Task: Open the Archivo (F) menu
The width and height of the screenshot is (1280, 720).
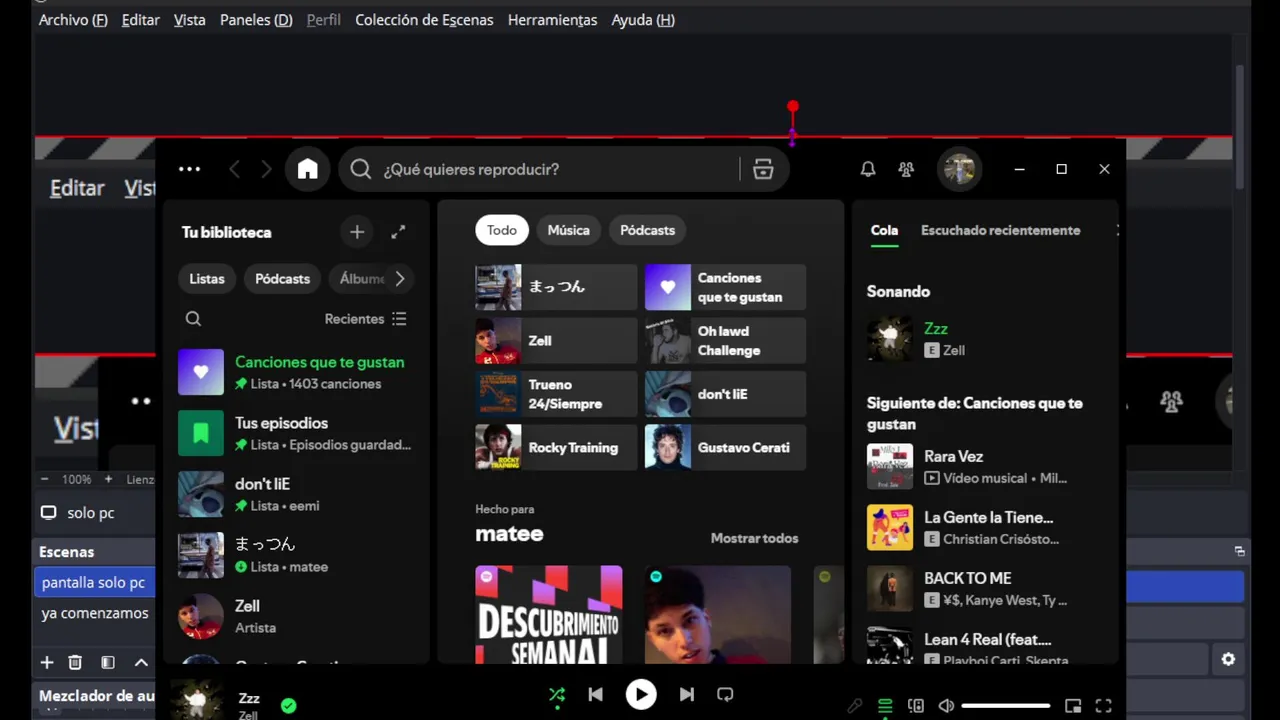Action: (x=73, y=20)
